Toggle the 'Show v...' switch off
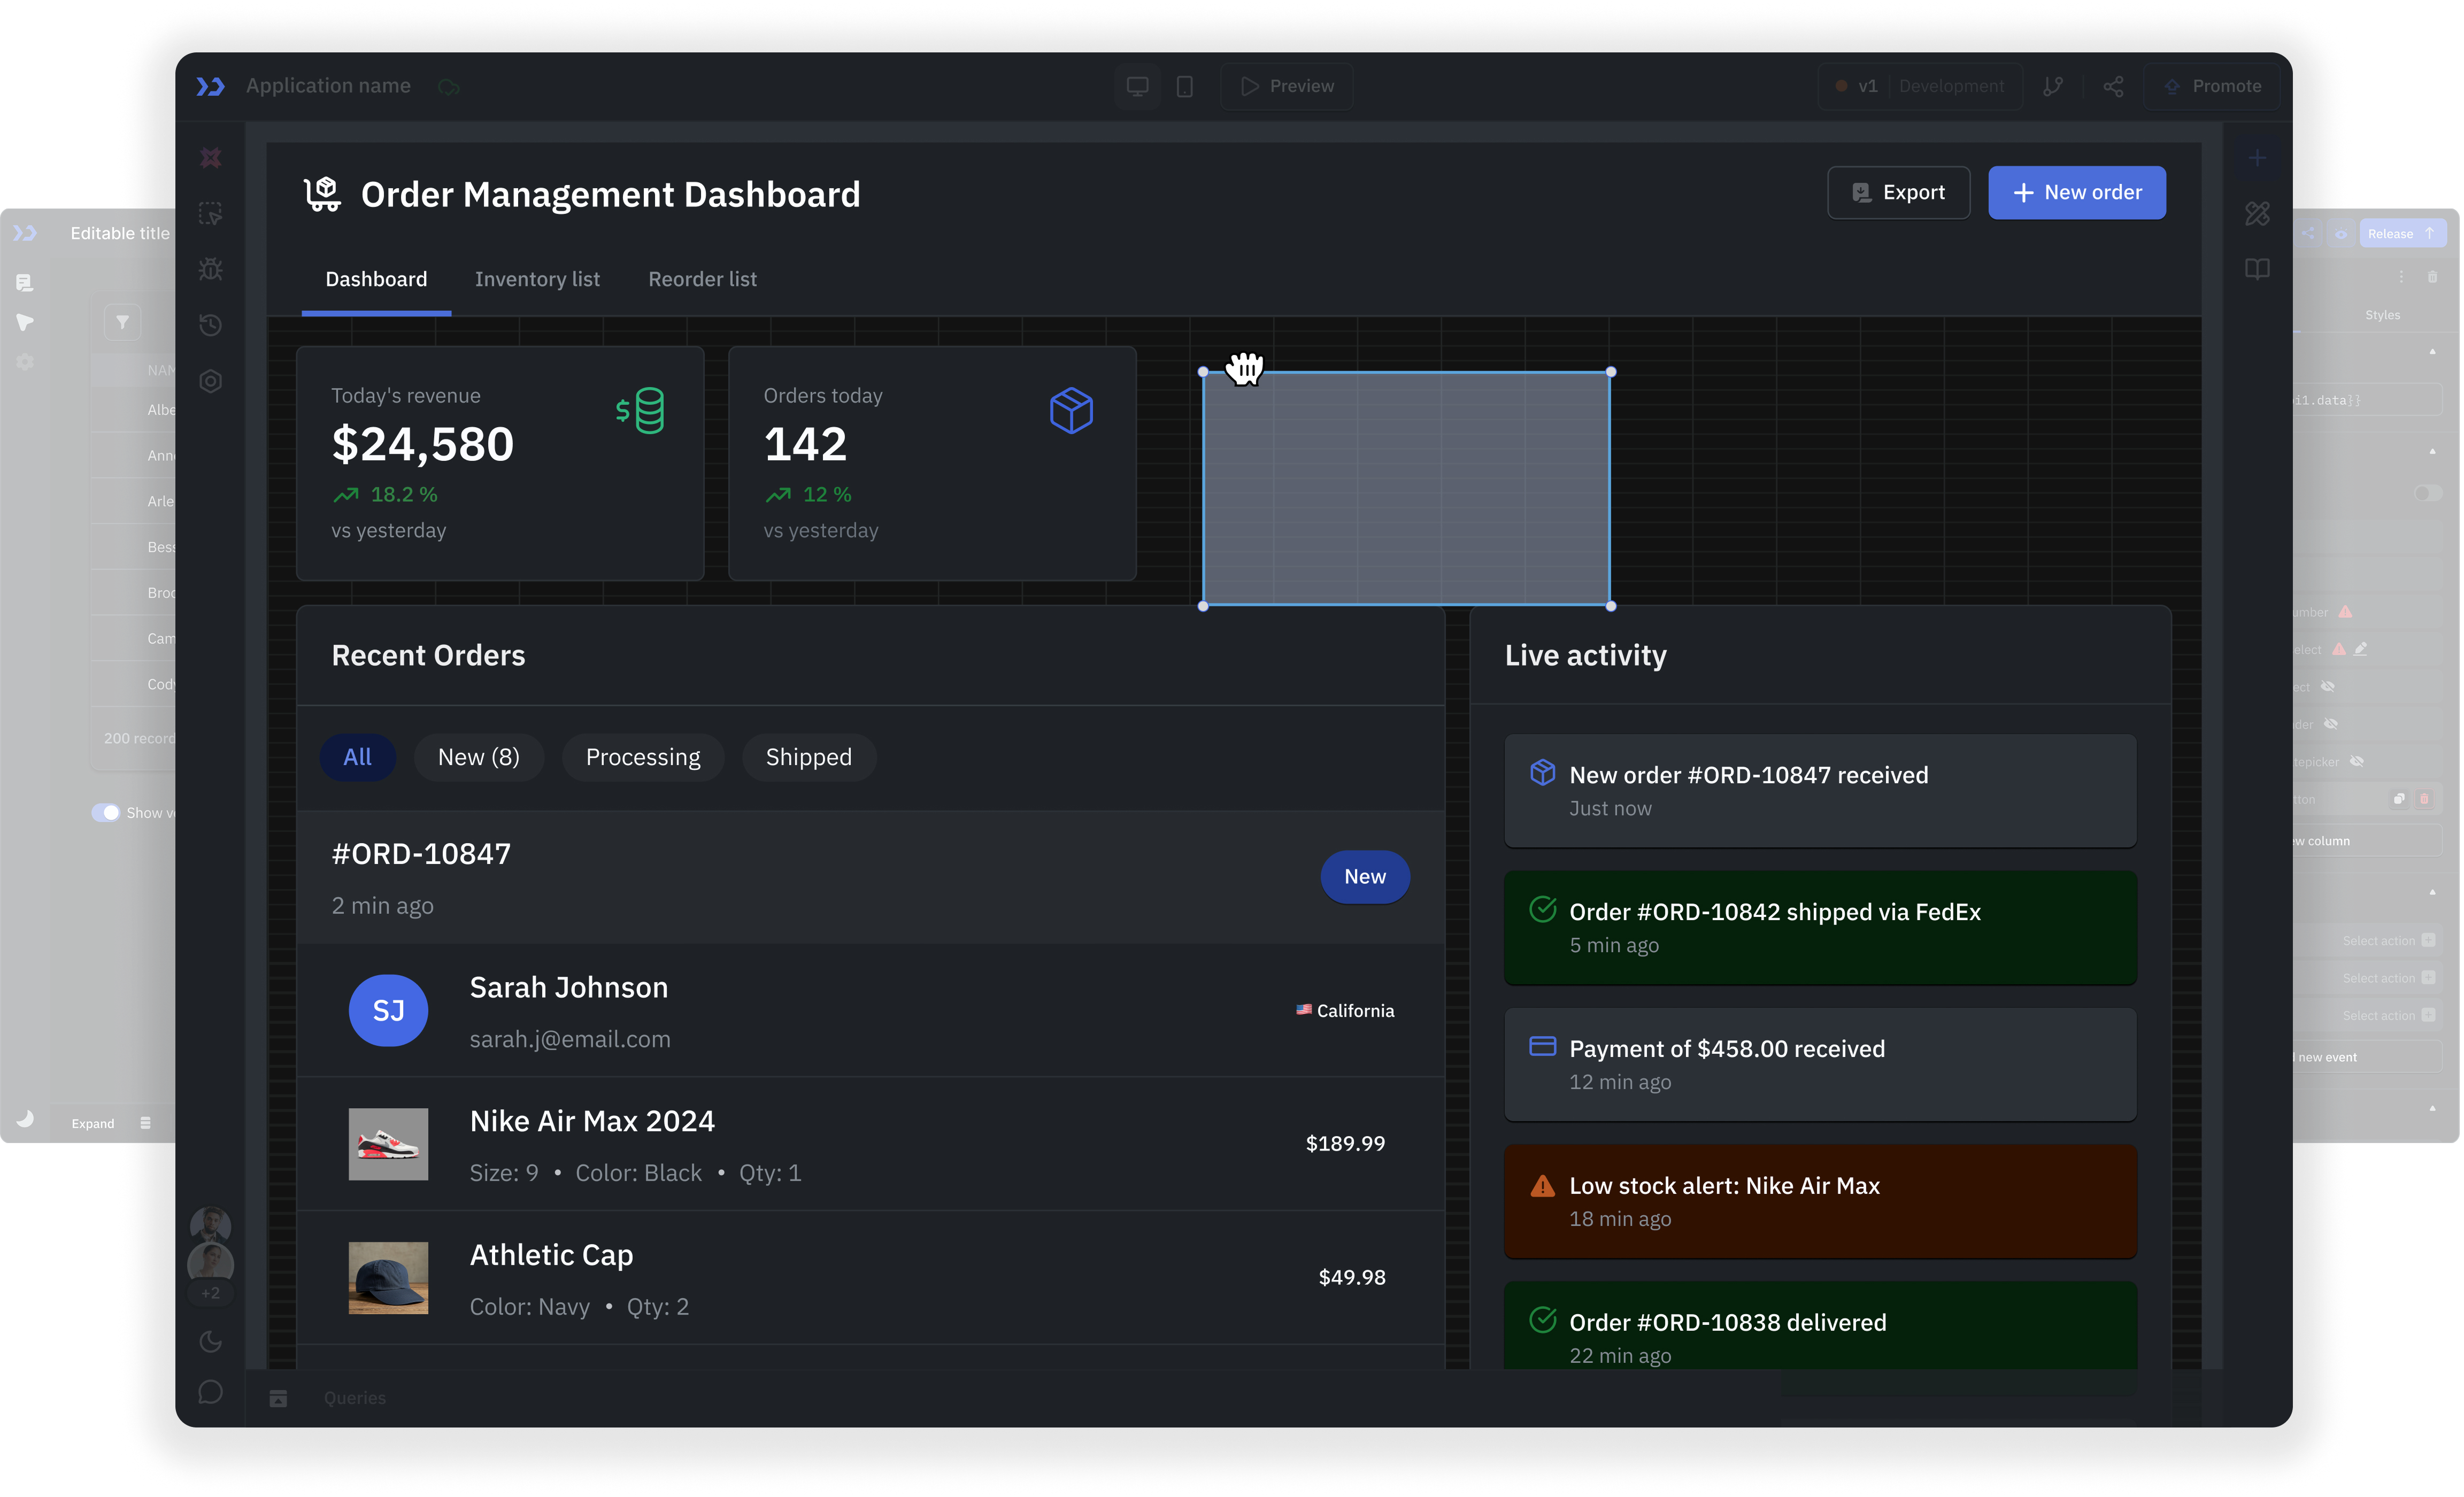2464x1497 pixels. 105,813
